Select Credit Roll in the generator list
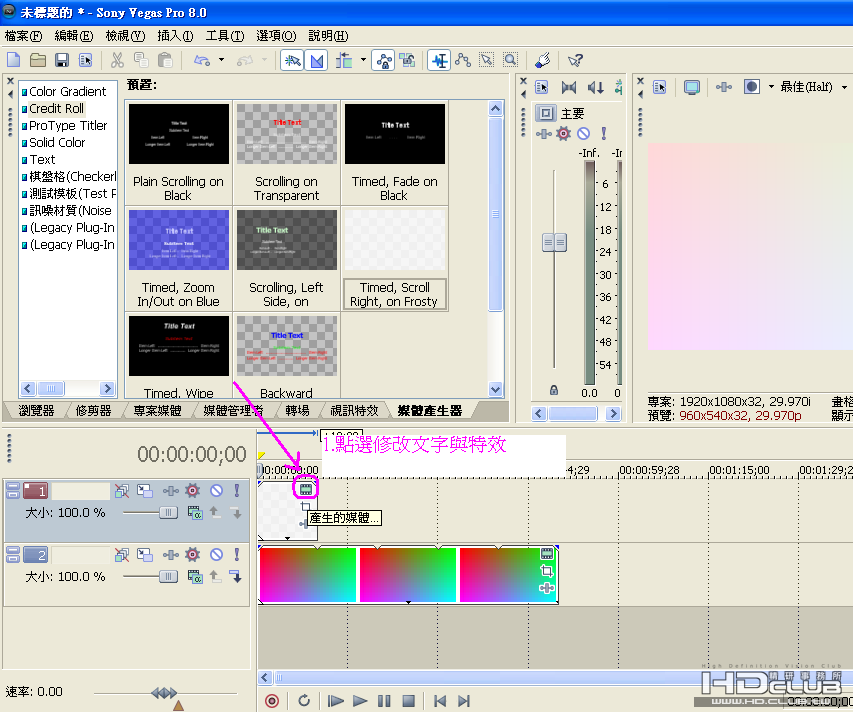This screenshot has height=712, width=853. 56,108
